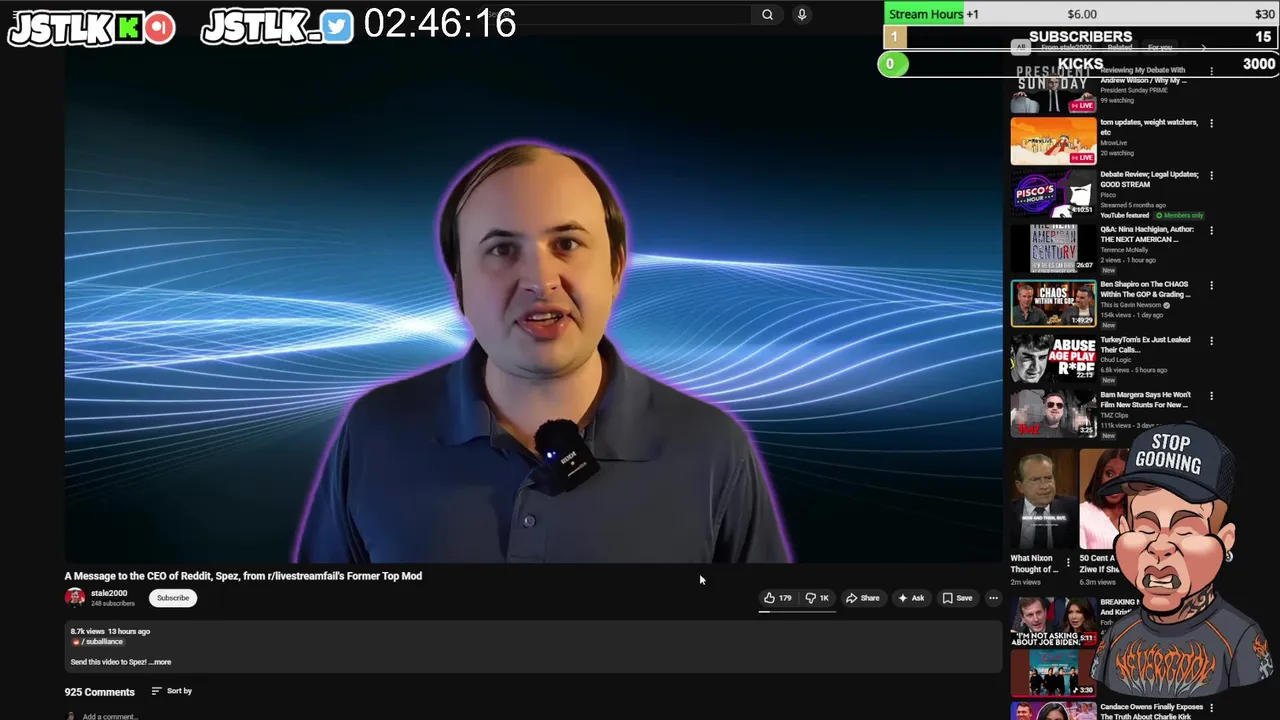The width and height of the screenshot is (1280, 720).
Task: Click the Twitter bird icon in overlay
Action: [338, 27]
